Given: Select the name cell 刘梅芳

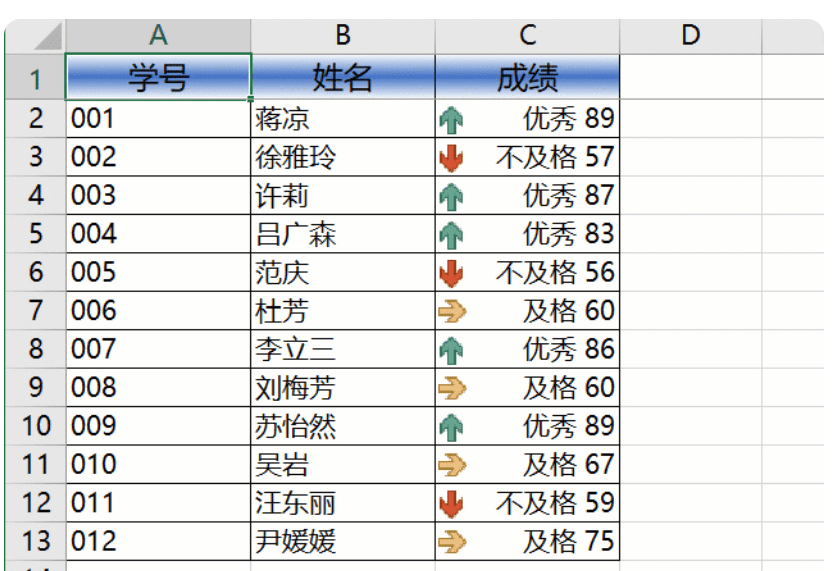Looking at the screenshot, I should click(x=343, y=387).
